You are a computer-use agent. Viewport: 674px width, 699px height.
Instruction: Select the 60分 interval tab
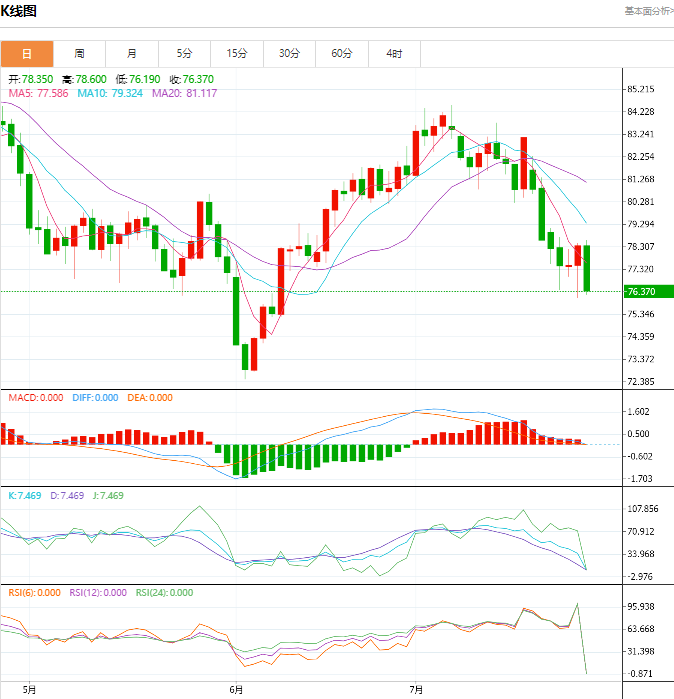[x=341, y=53]
